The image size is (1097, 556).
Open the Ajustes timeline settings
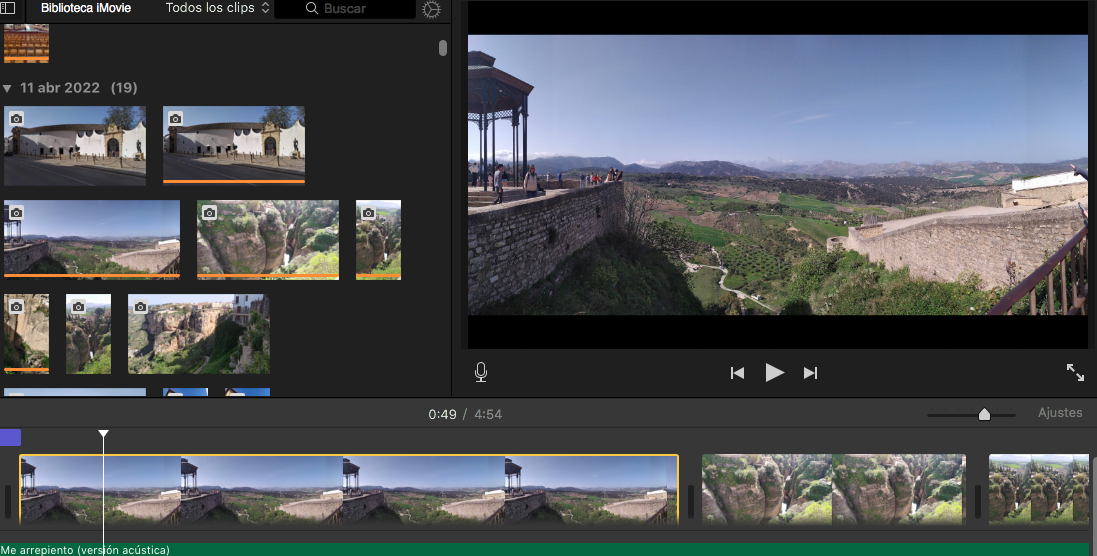tap(1059, 413)
